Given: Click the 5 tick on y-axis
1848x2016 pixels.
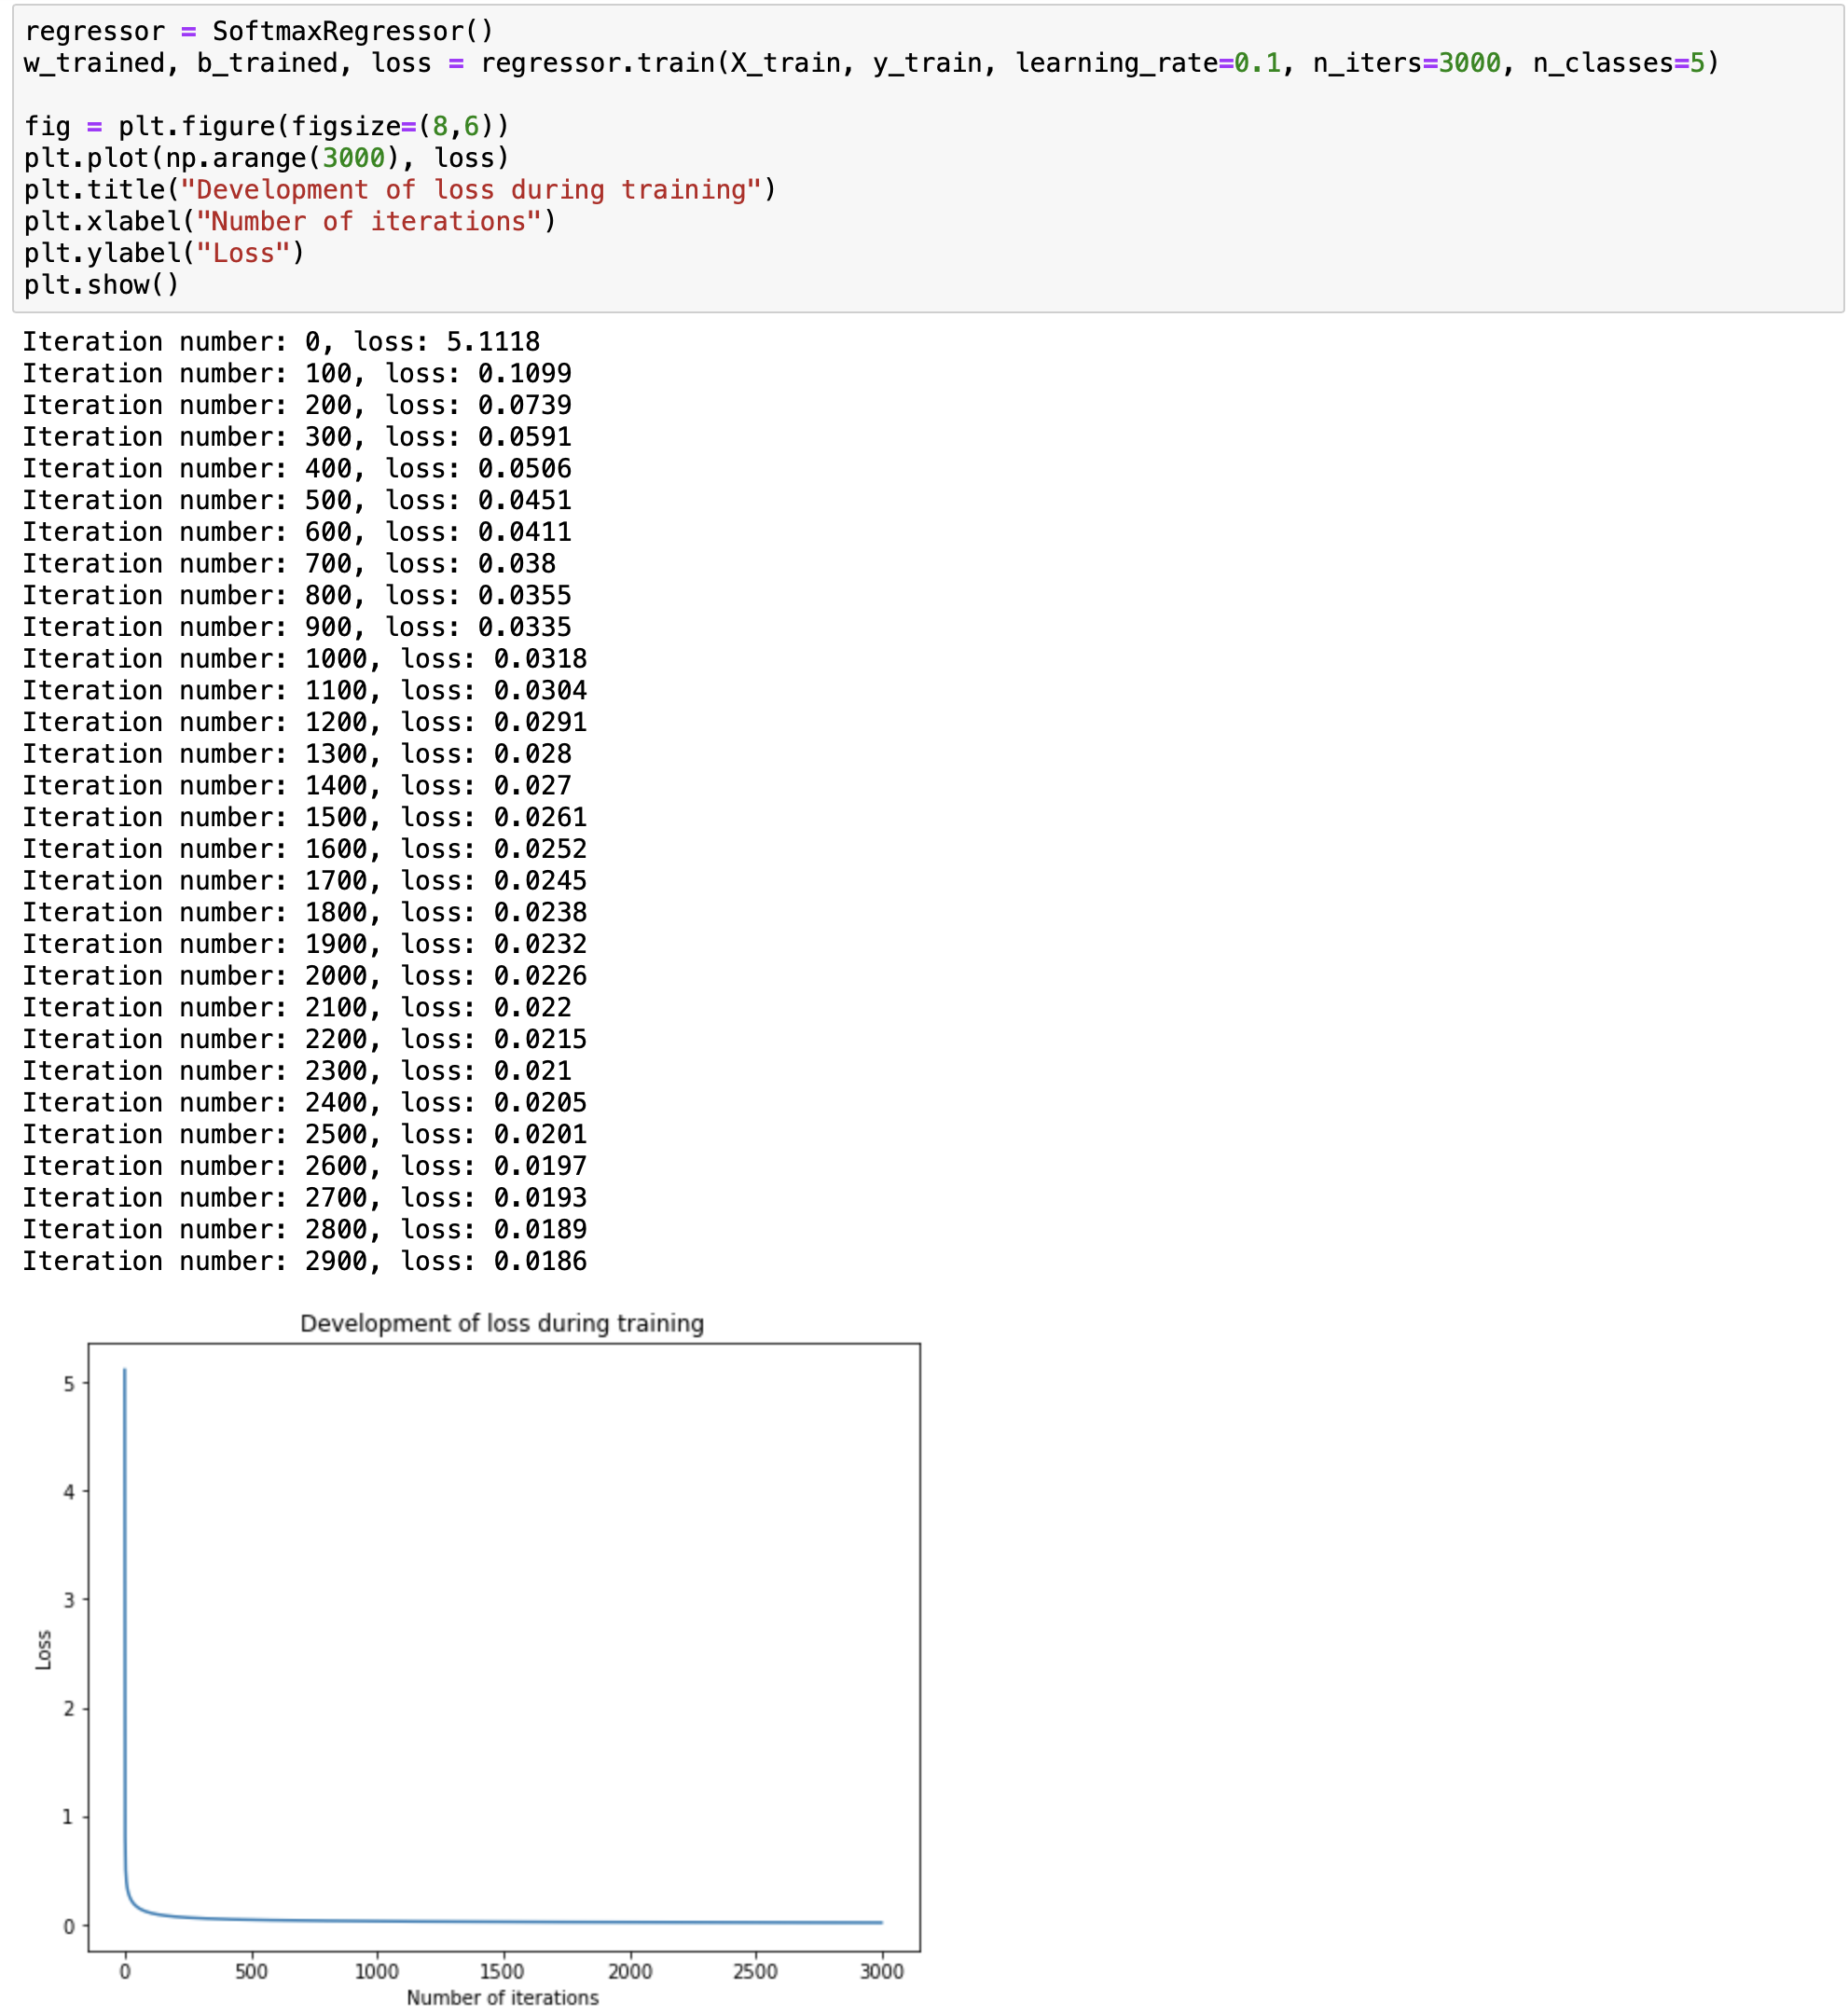Looking at the screenshot, I should coord(69,1384).
